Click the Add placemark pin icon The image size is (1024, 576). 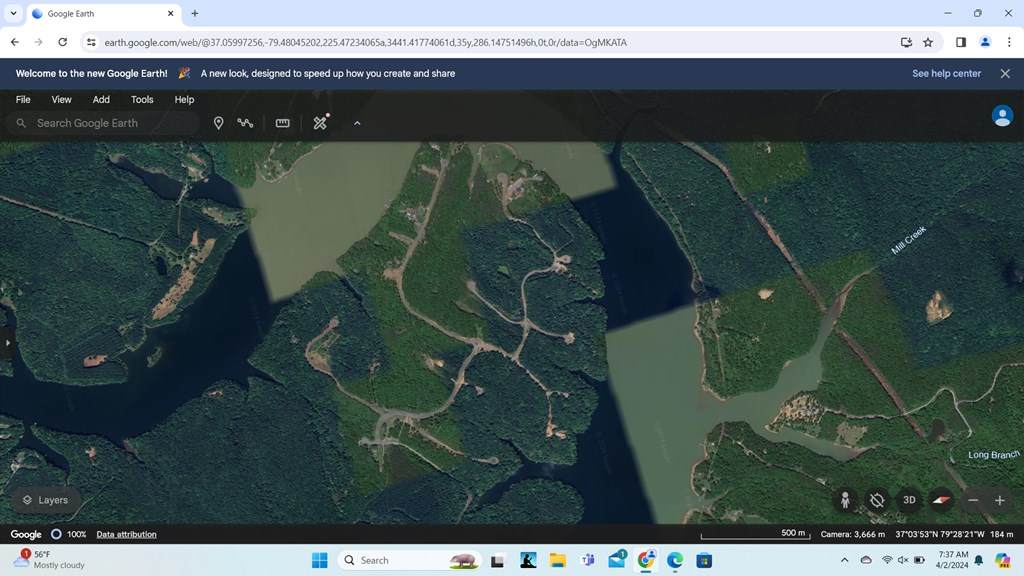pyautogui.click(x=218, y=123)
